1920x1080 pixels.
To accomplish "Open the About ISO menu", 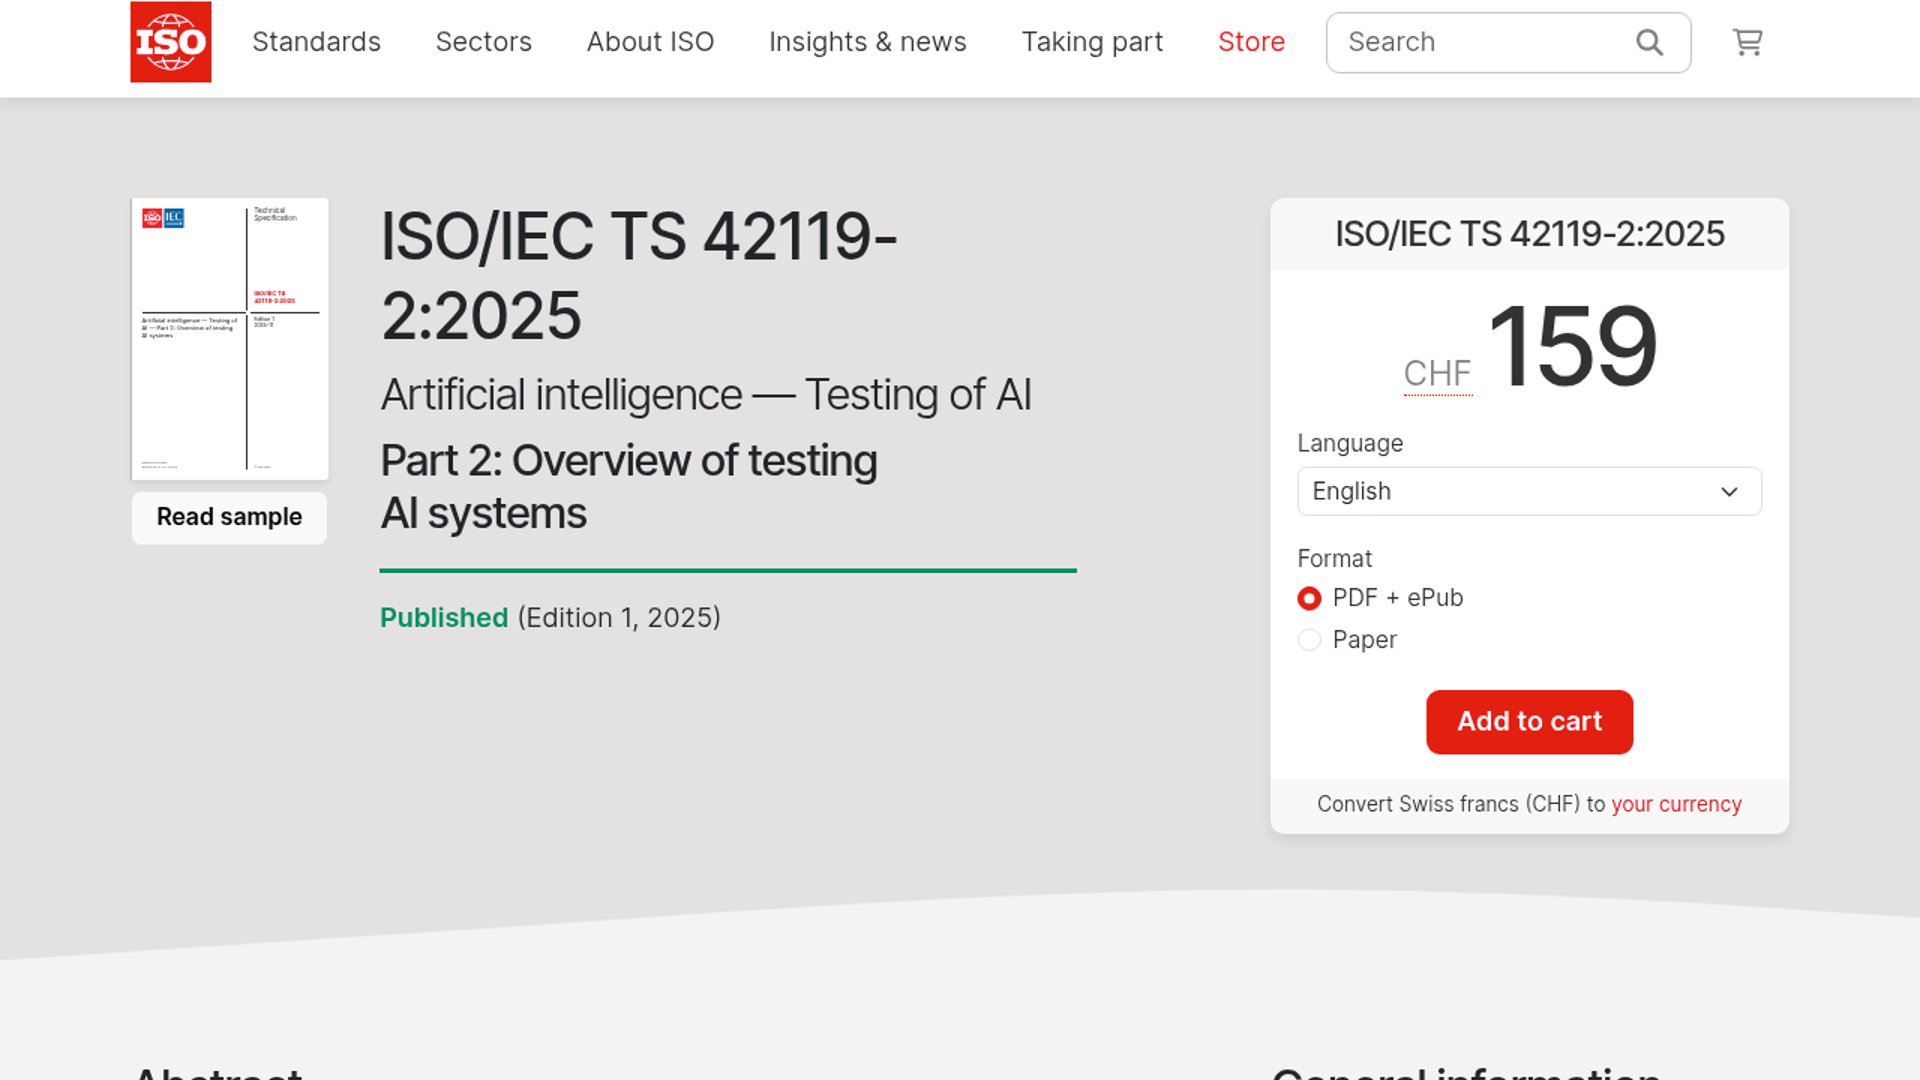I will [x=650, y=42].
